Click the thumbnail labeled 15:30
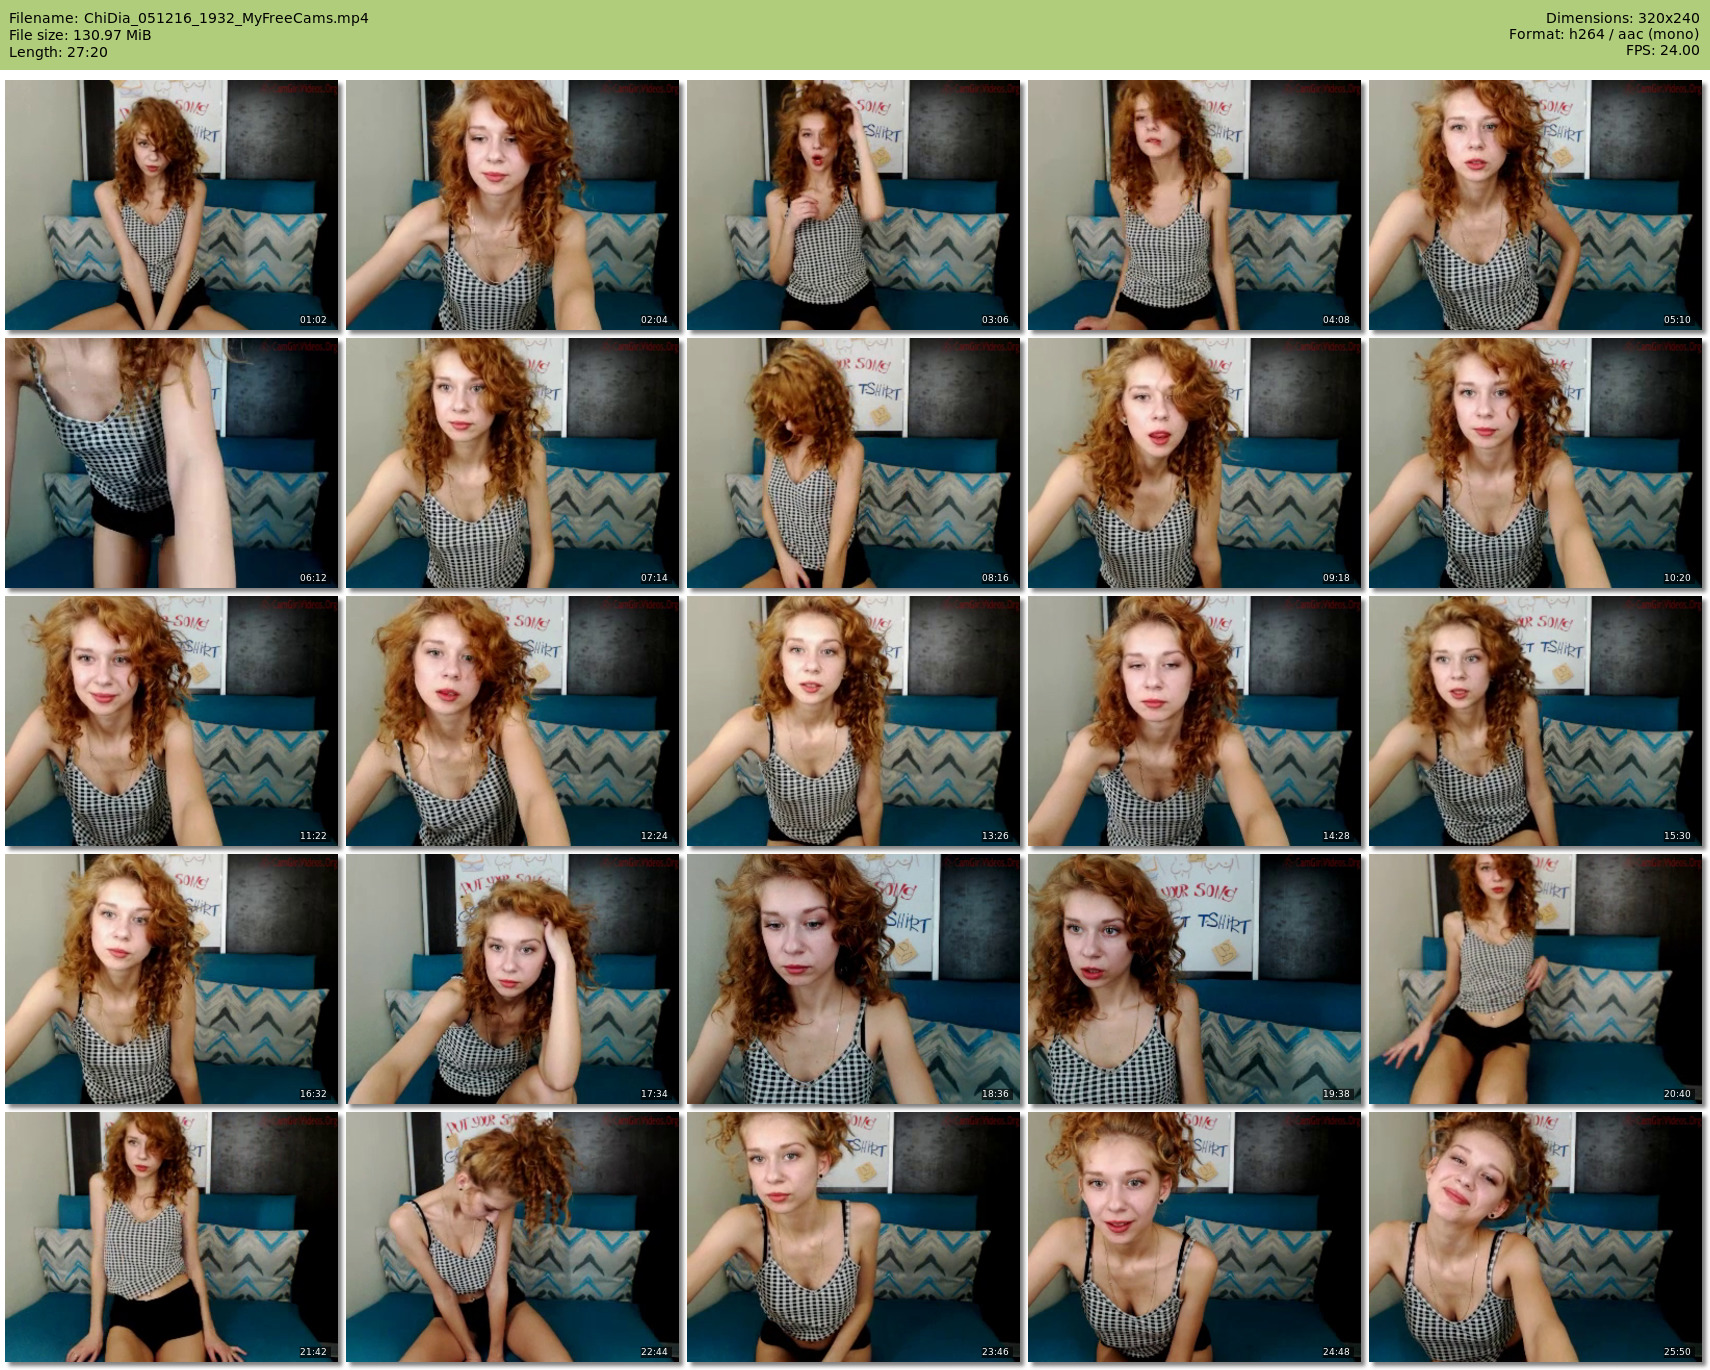1710x1370 pixels. 1536,721
